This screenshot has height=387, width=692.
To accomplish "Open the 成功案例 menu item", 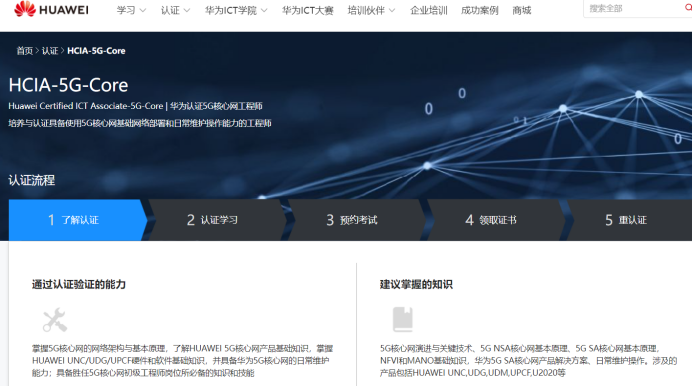I will point(480,10).
